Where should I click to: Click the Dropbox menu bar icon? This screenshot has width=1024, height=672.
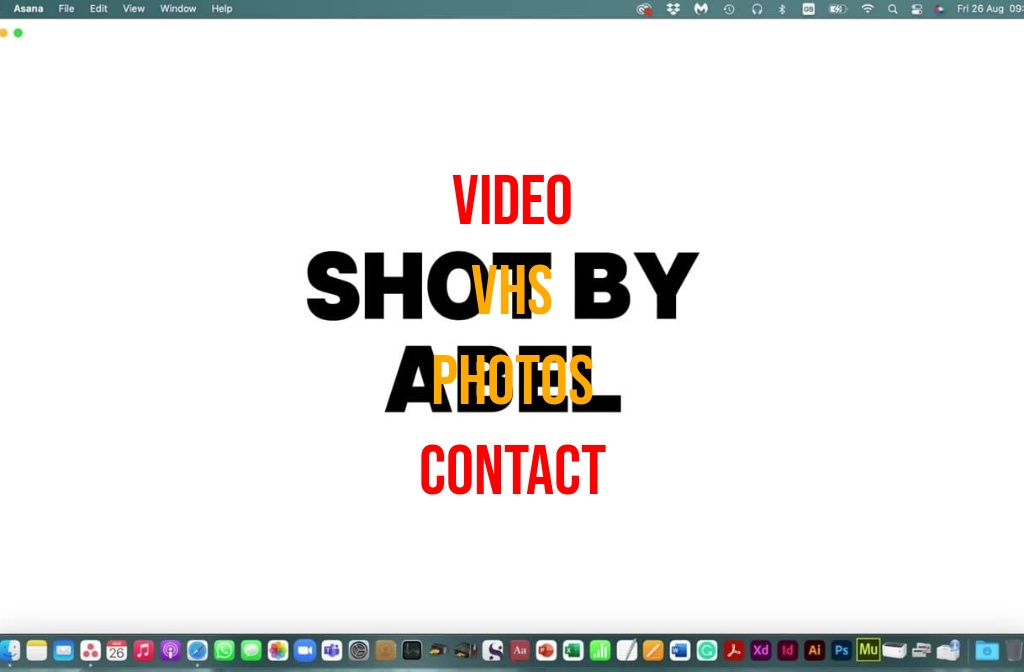coord(673,9)
